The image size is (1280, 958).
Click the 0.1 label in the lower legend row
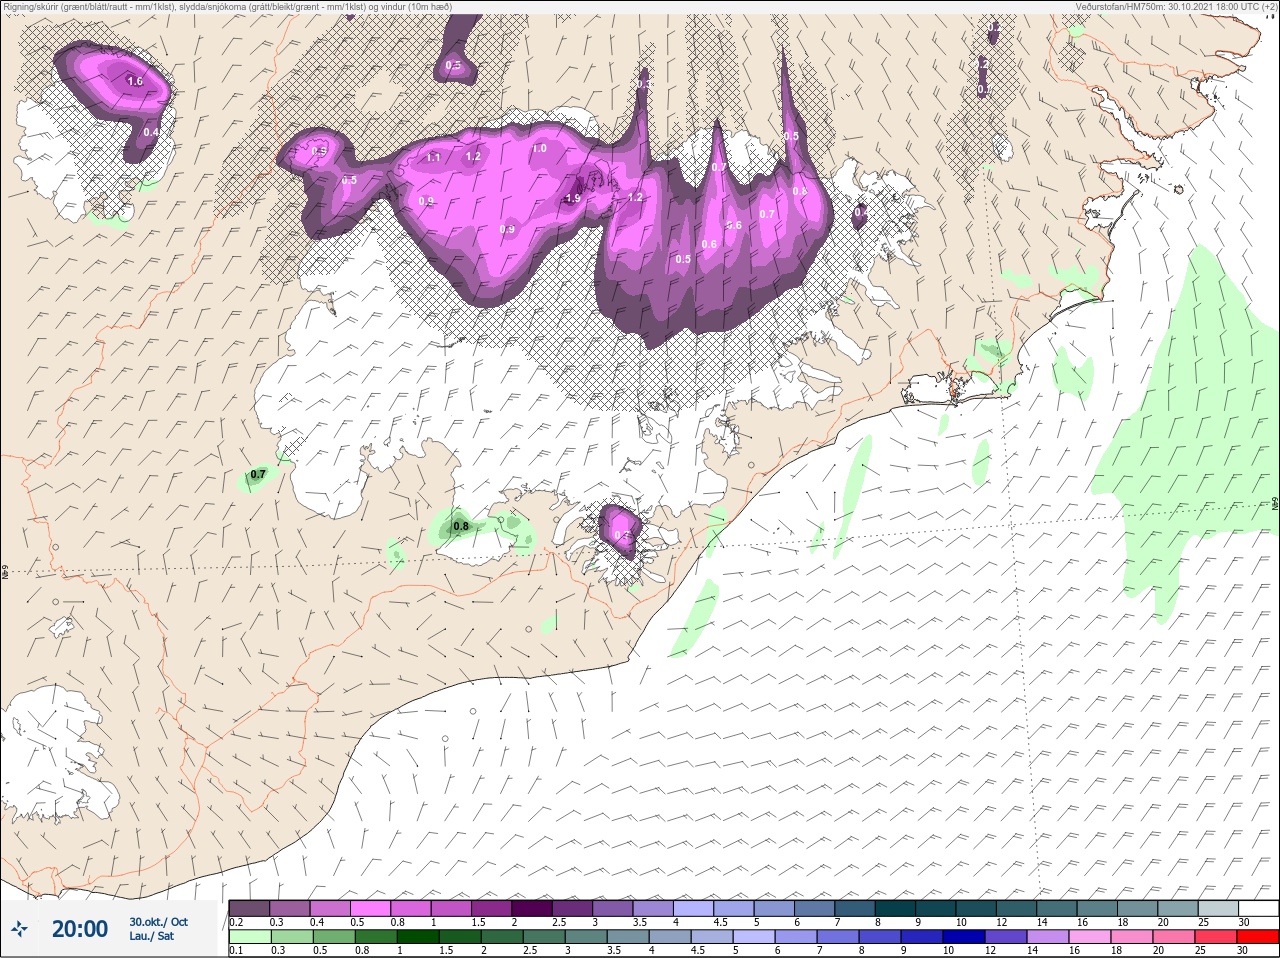pyautogui.click(x=235, y=951)
